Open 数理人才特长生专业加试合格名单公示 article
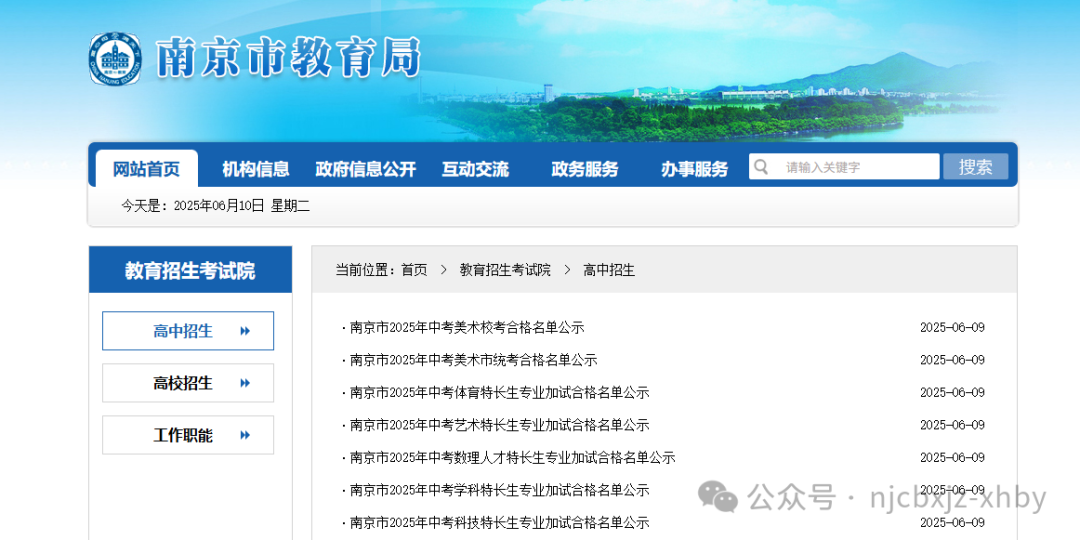Screen dimensions: 1080x540 coord(512,457)
